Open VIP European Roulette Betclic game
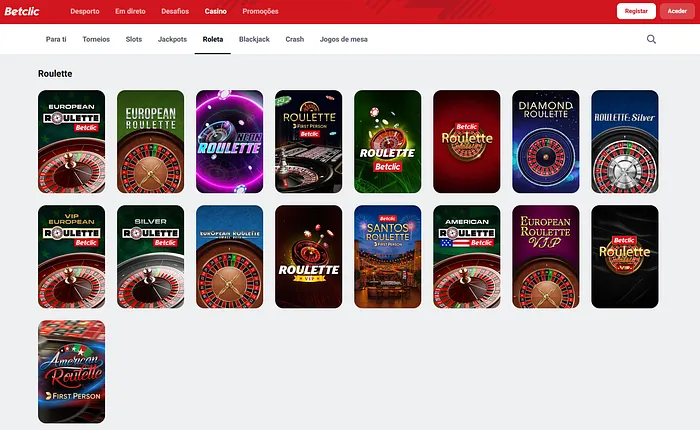700x430 pixels. 71,257
